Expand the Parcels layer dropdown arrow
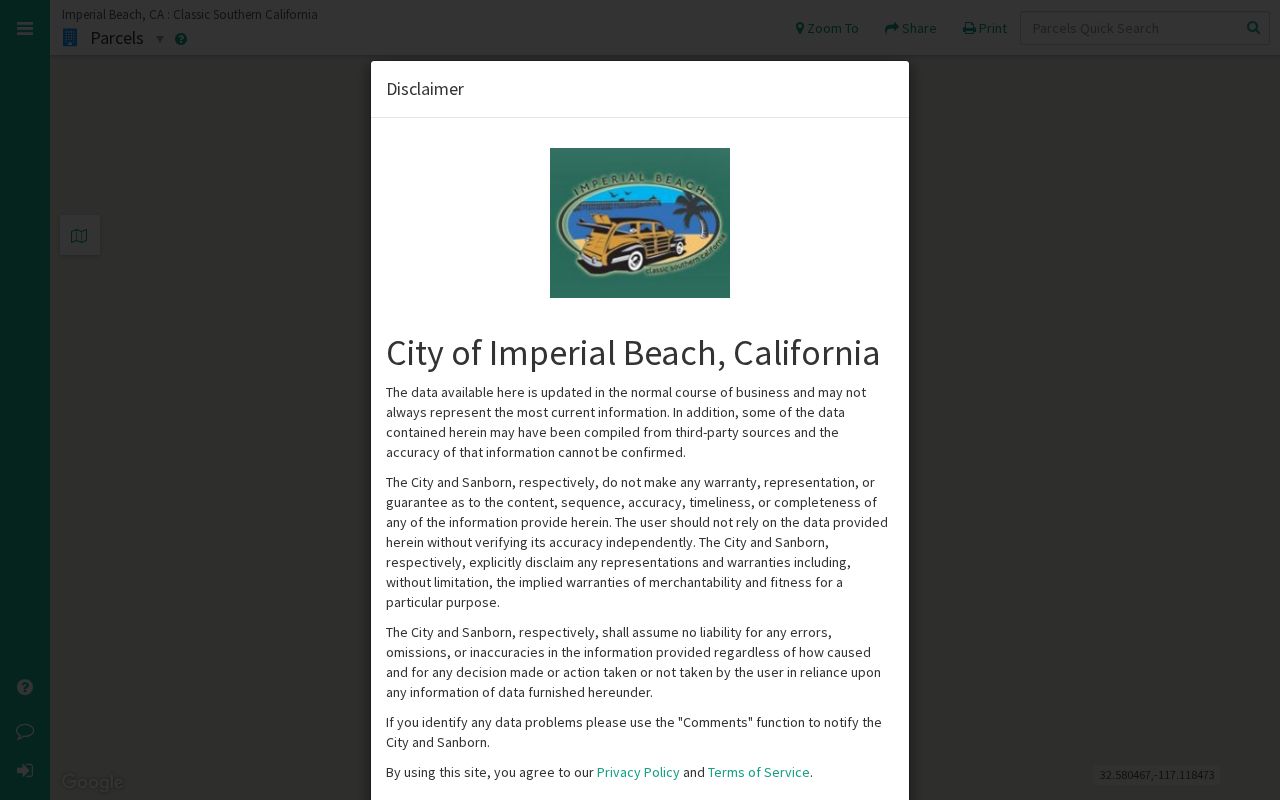This screenshot has width=1280, height=800. coord(159,39)
